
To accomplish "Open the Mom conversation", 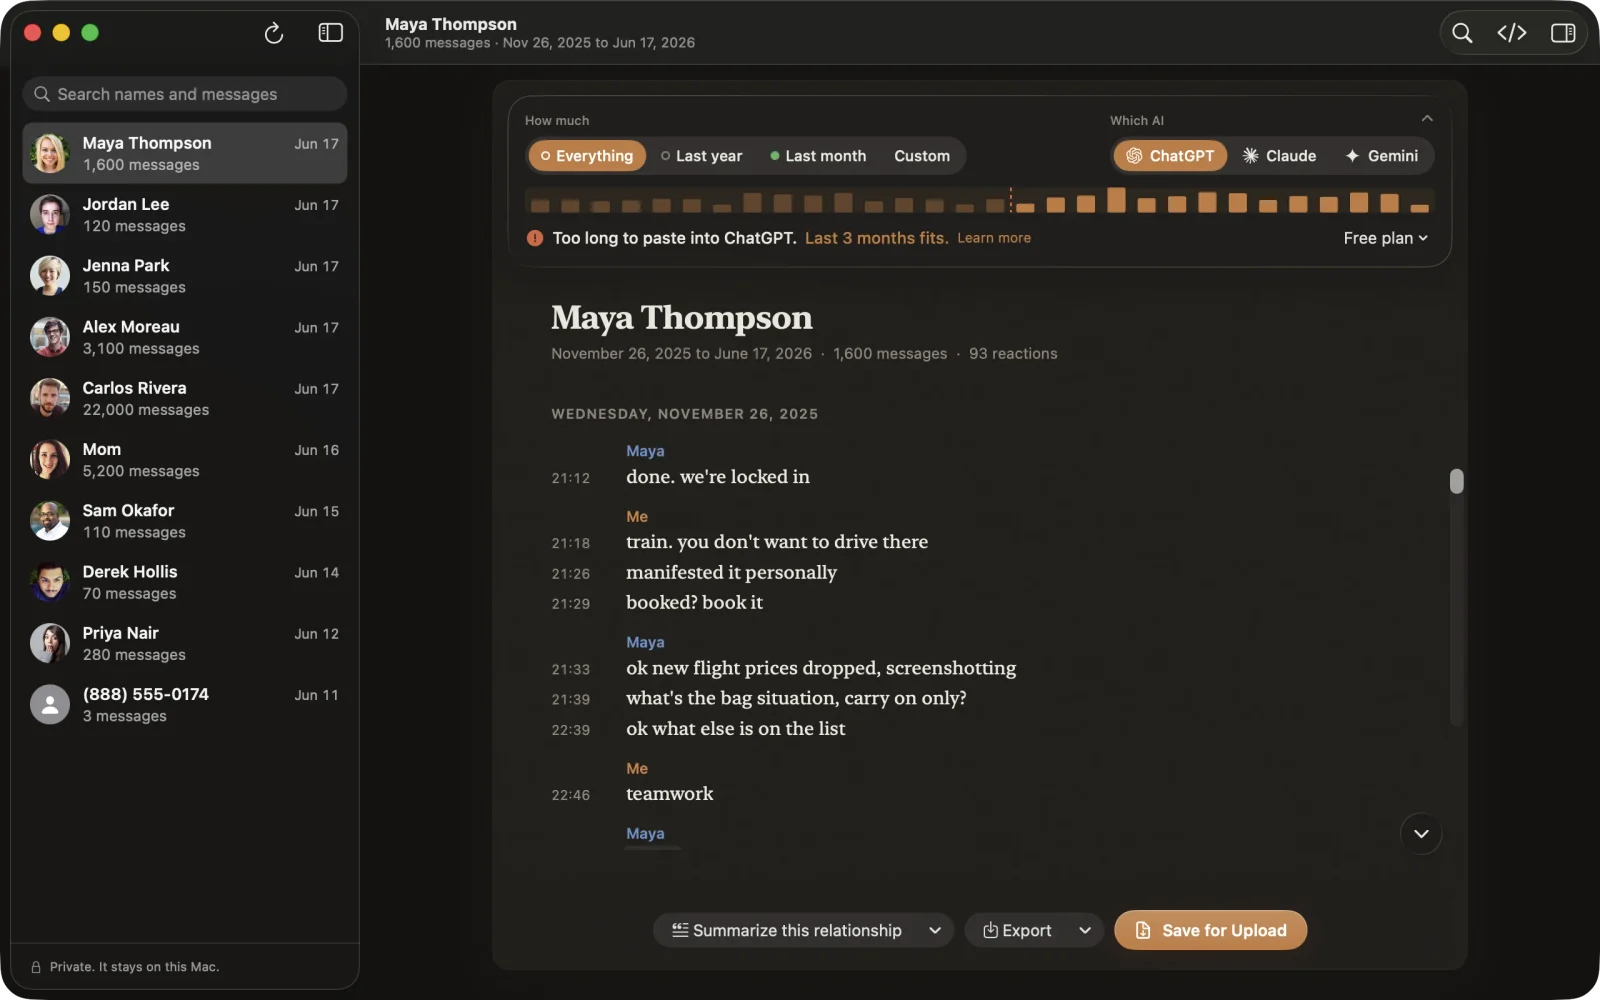I will tap(185, 460).
